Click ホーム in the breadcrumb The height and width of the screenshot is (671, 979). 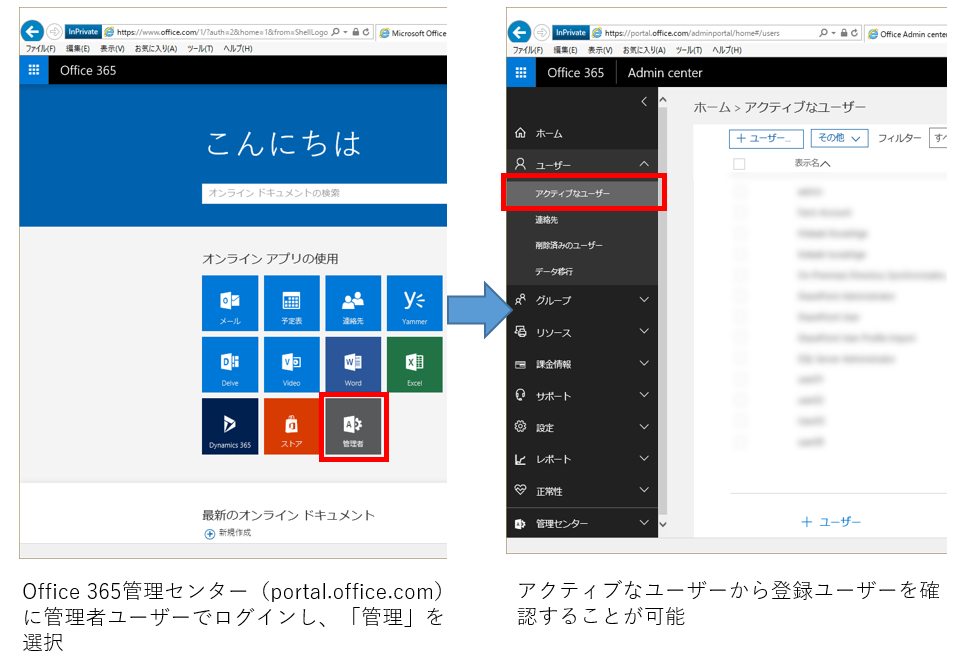(x=712, y=107)
